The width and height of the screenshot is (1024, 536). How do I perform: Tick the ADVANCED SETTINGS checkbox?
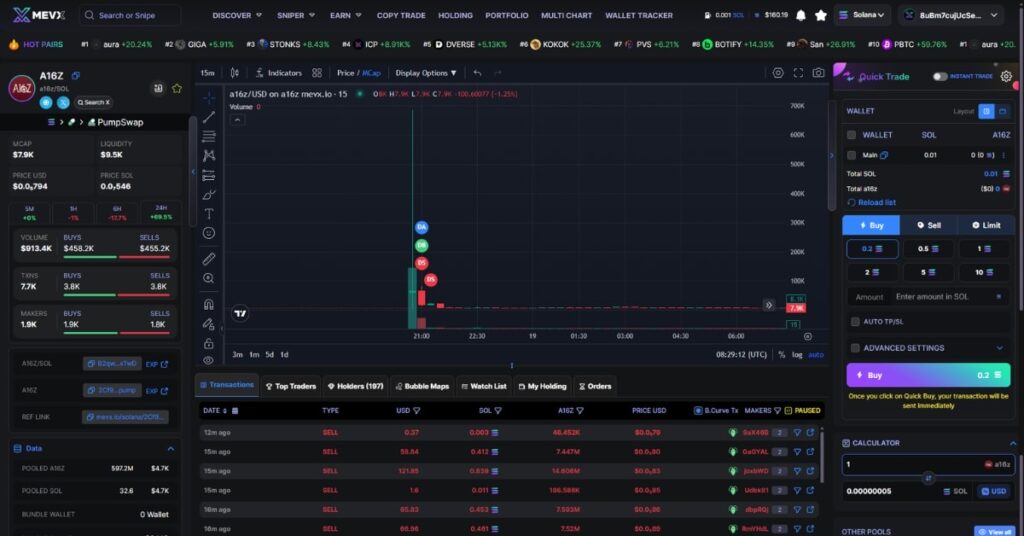click(x=855, y=348)
